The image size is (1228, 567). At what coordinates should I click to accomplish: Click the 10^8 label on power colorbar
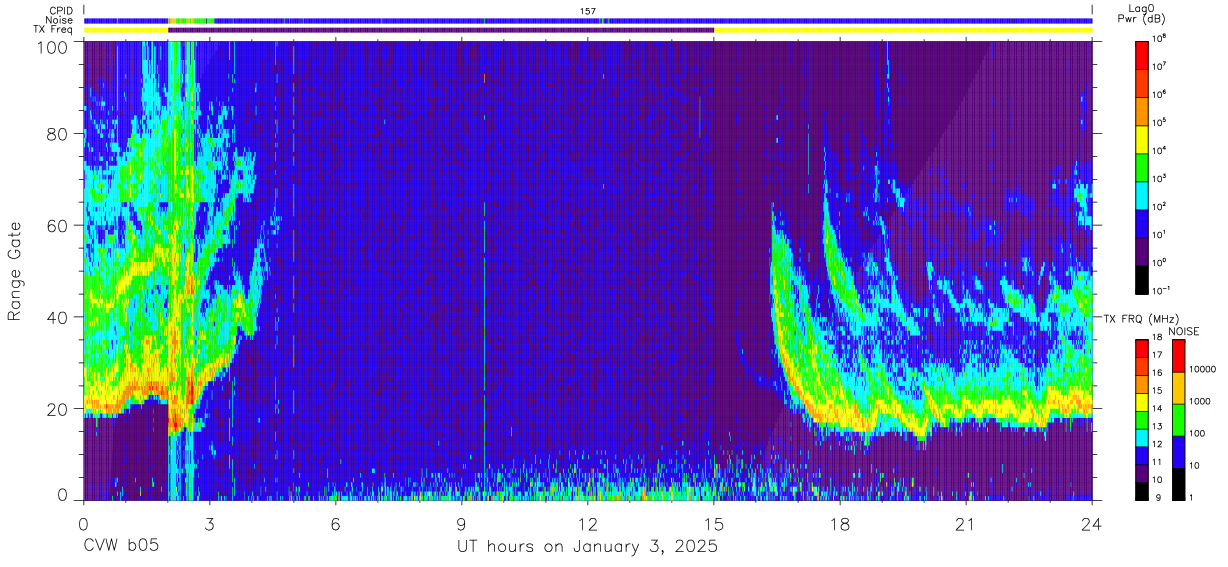1160,39
